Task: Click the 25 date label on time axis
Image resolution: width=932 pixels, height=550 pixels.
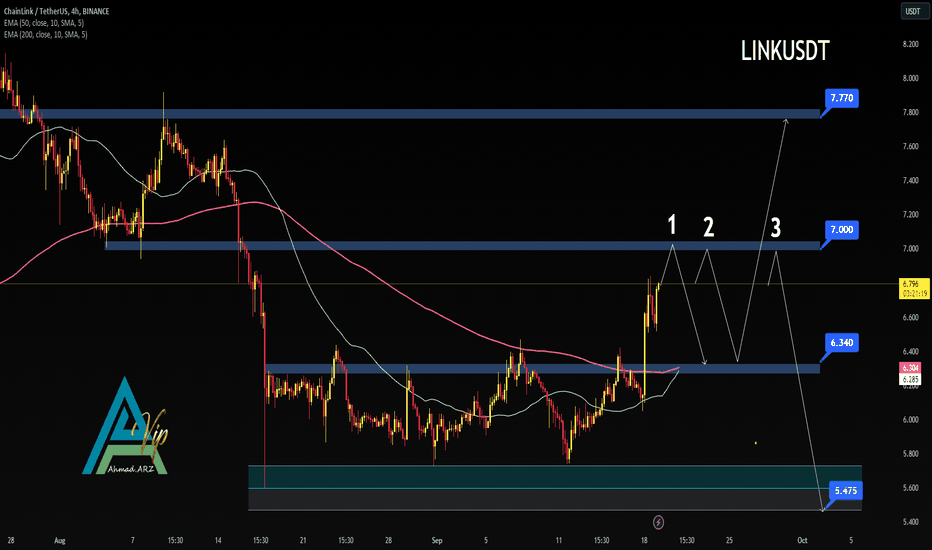Action: [x=729, y=540]
